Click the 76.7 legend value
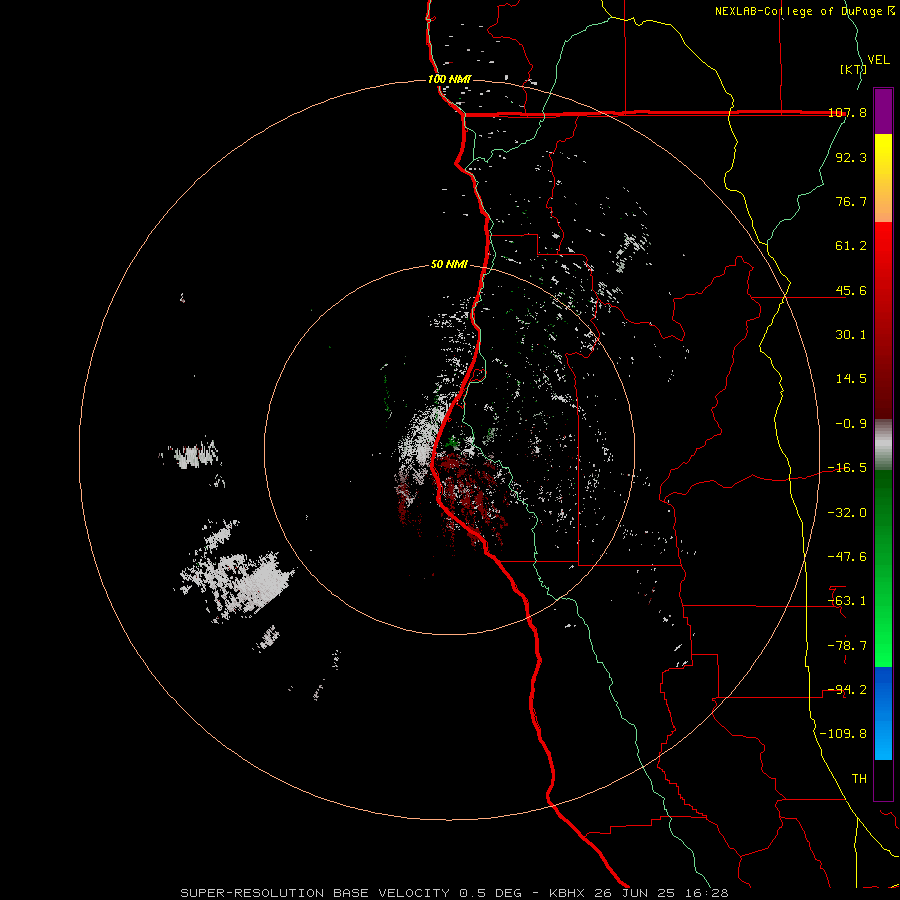Viewport: 900px width, 900px height. point(851,201)
